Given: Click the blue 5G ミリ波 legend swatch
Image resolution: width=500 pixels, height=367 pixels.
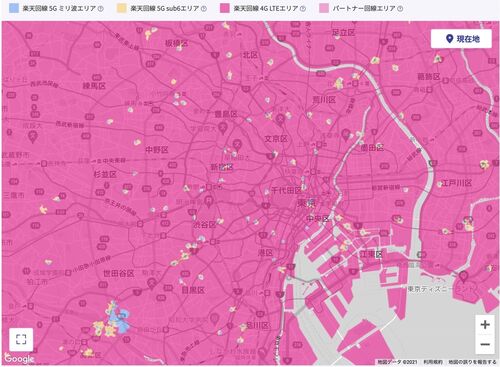Looking at the screenshot, I should [14, 8].
